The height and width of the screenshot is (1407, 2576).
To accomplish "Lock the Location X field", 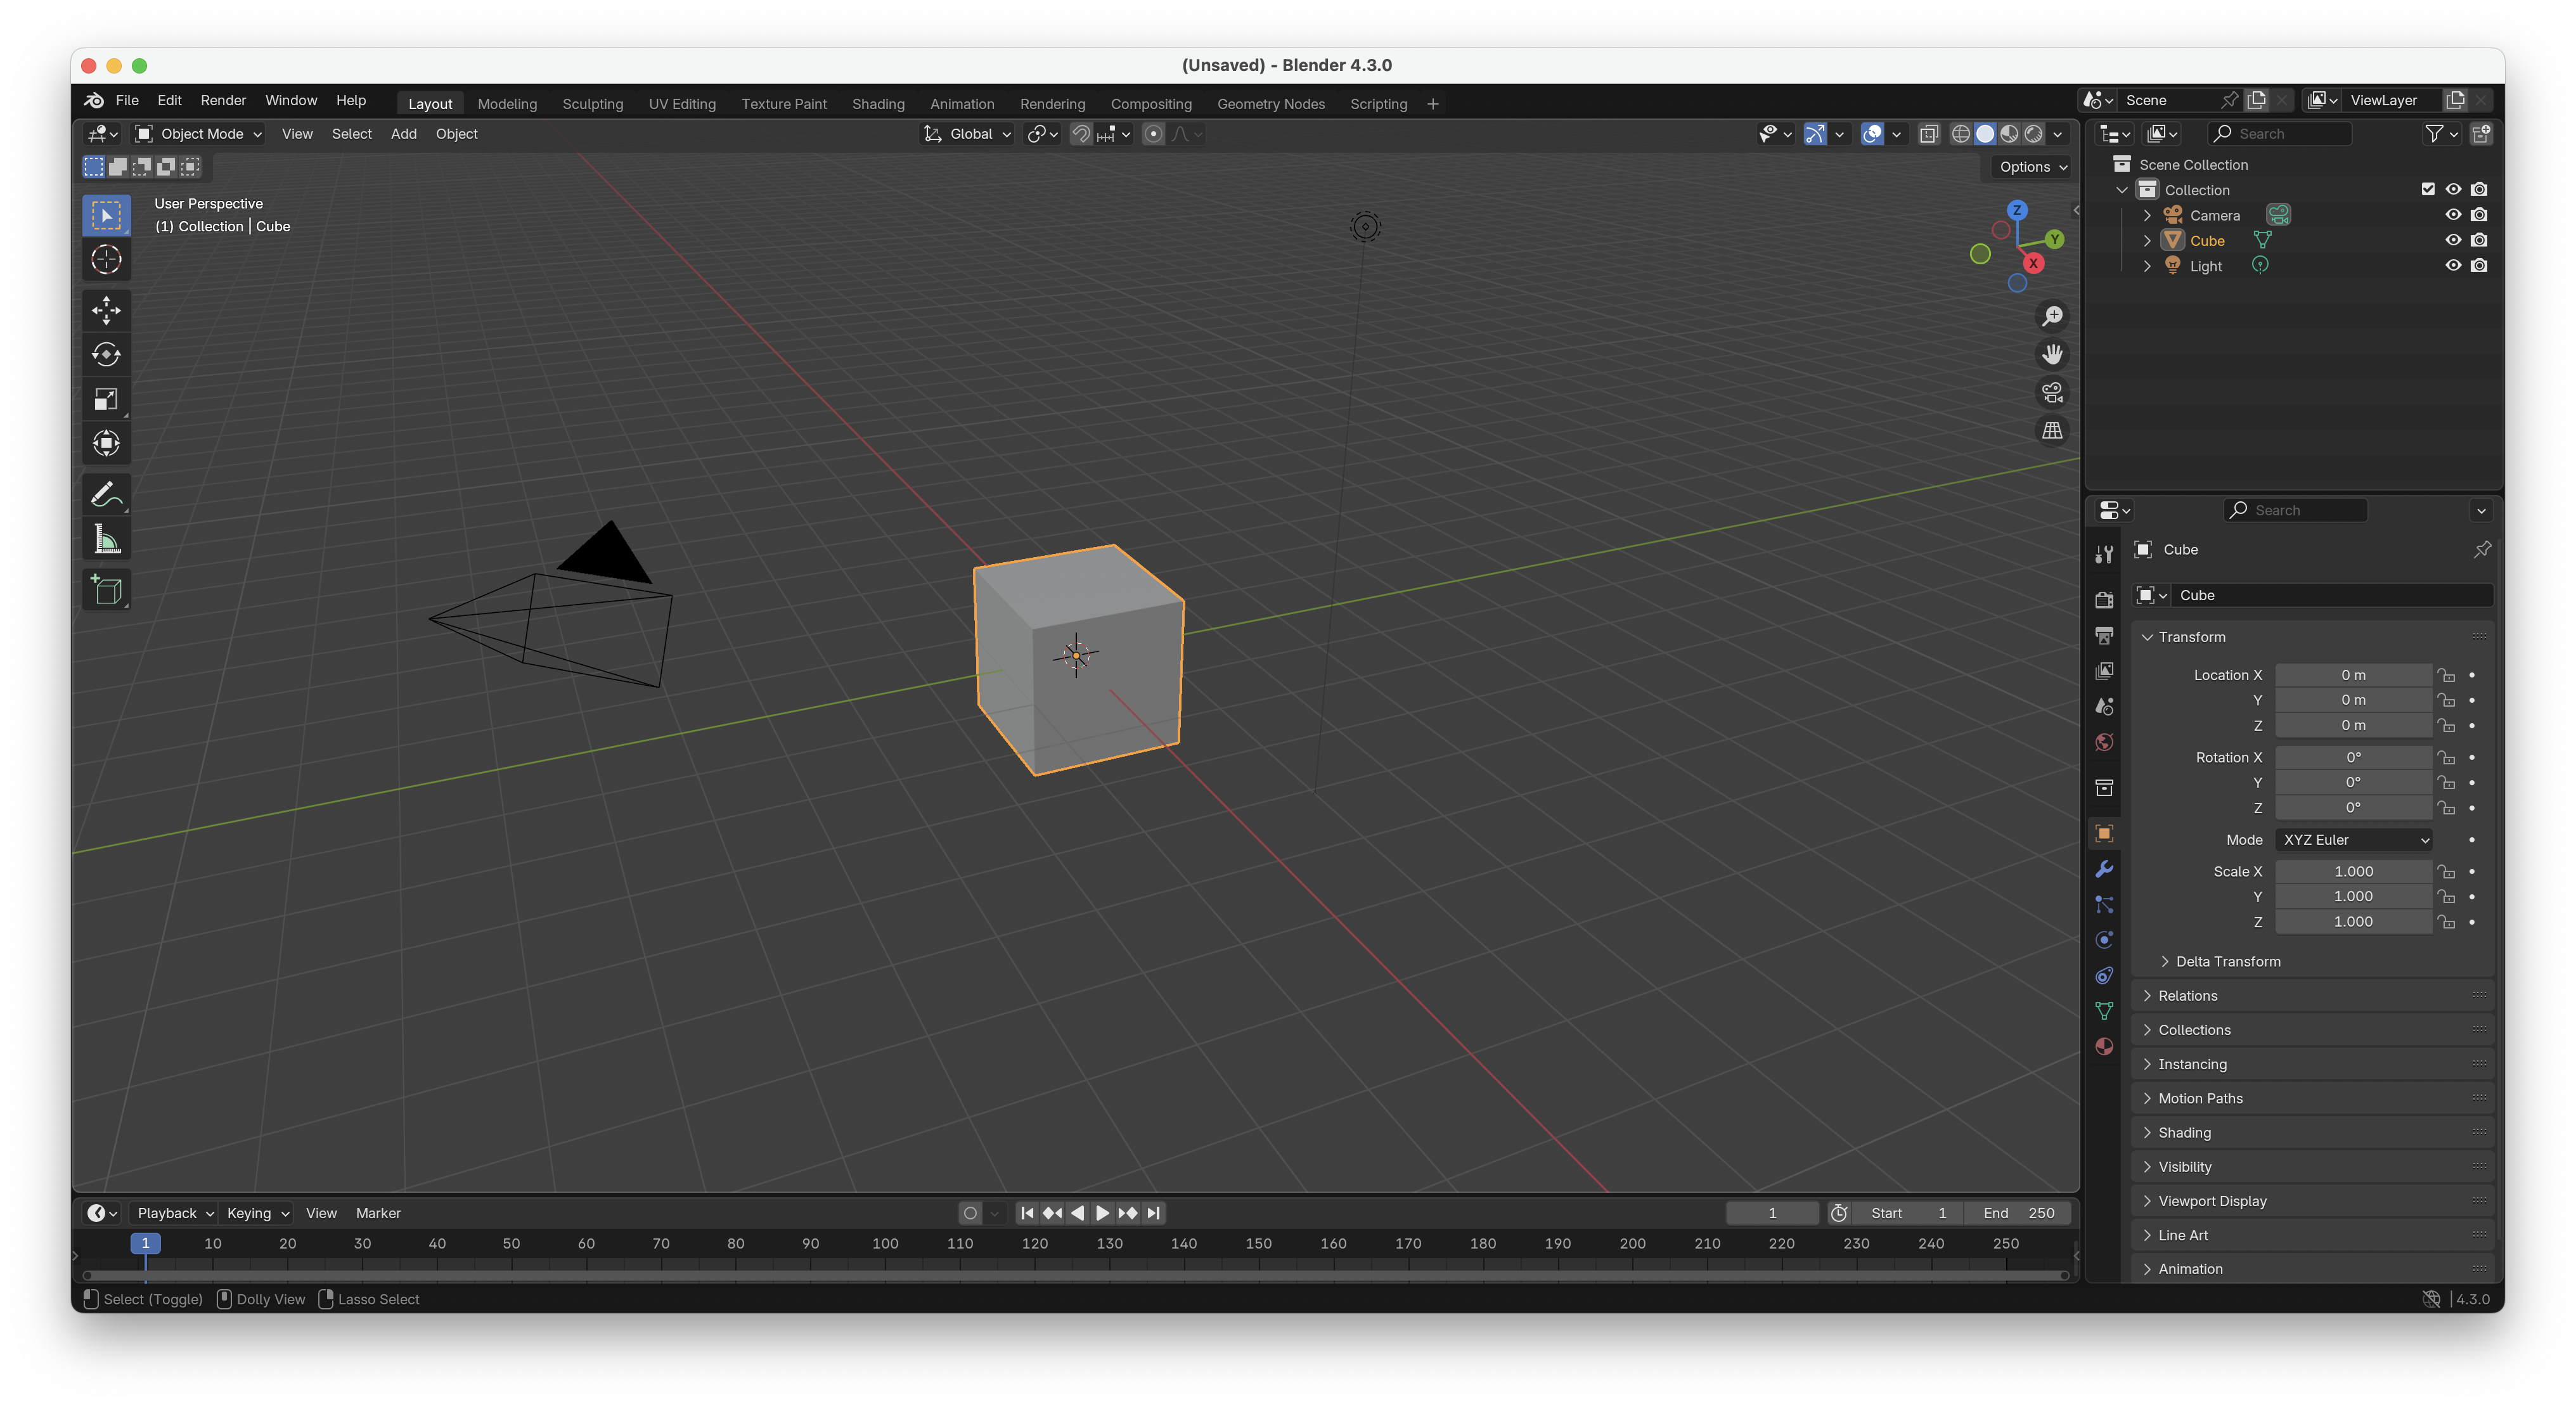I will coord(2446,675).
